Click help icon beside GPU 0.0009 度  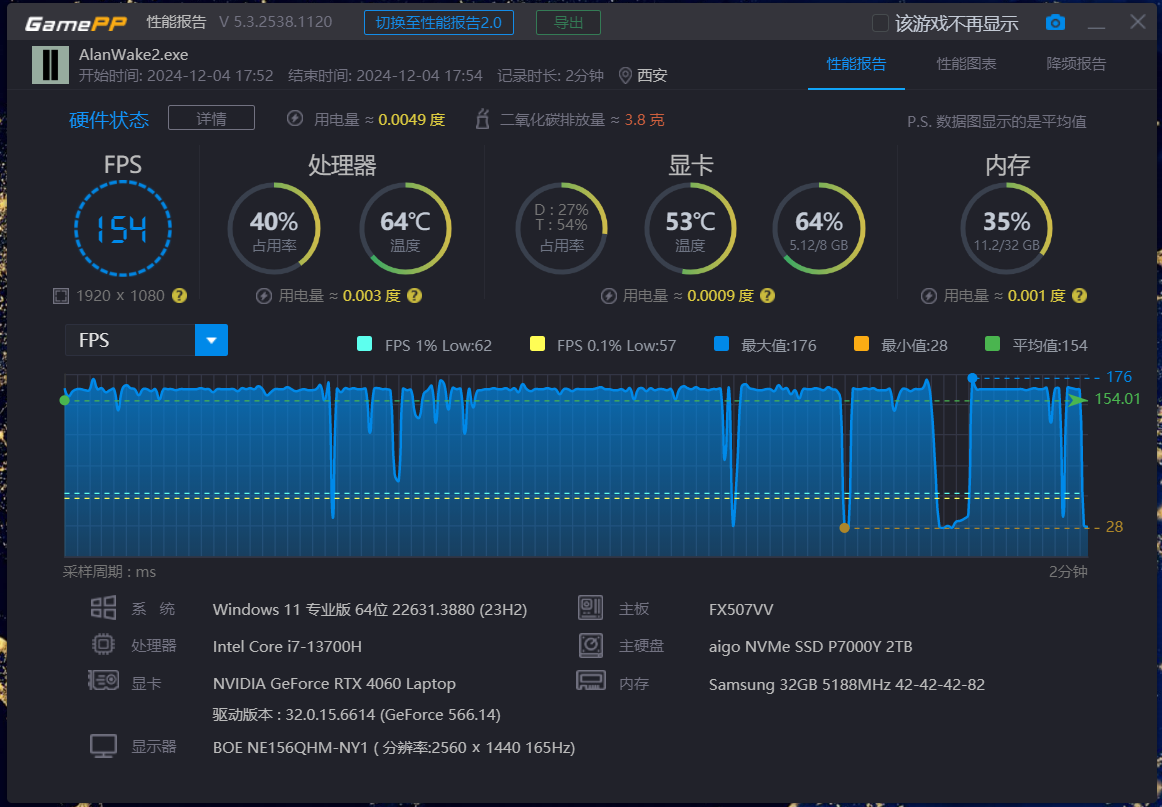pos(768,296)
